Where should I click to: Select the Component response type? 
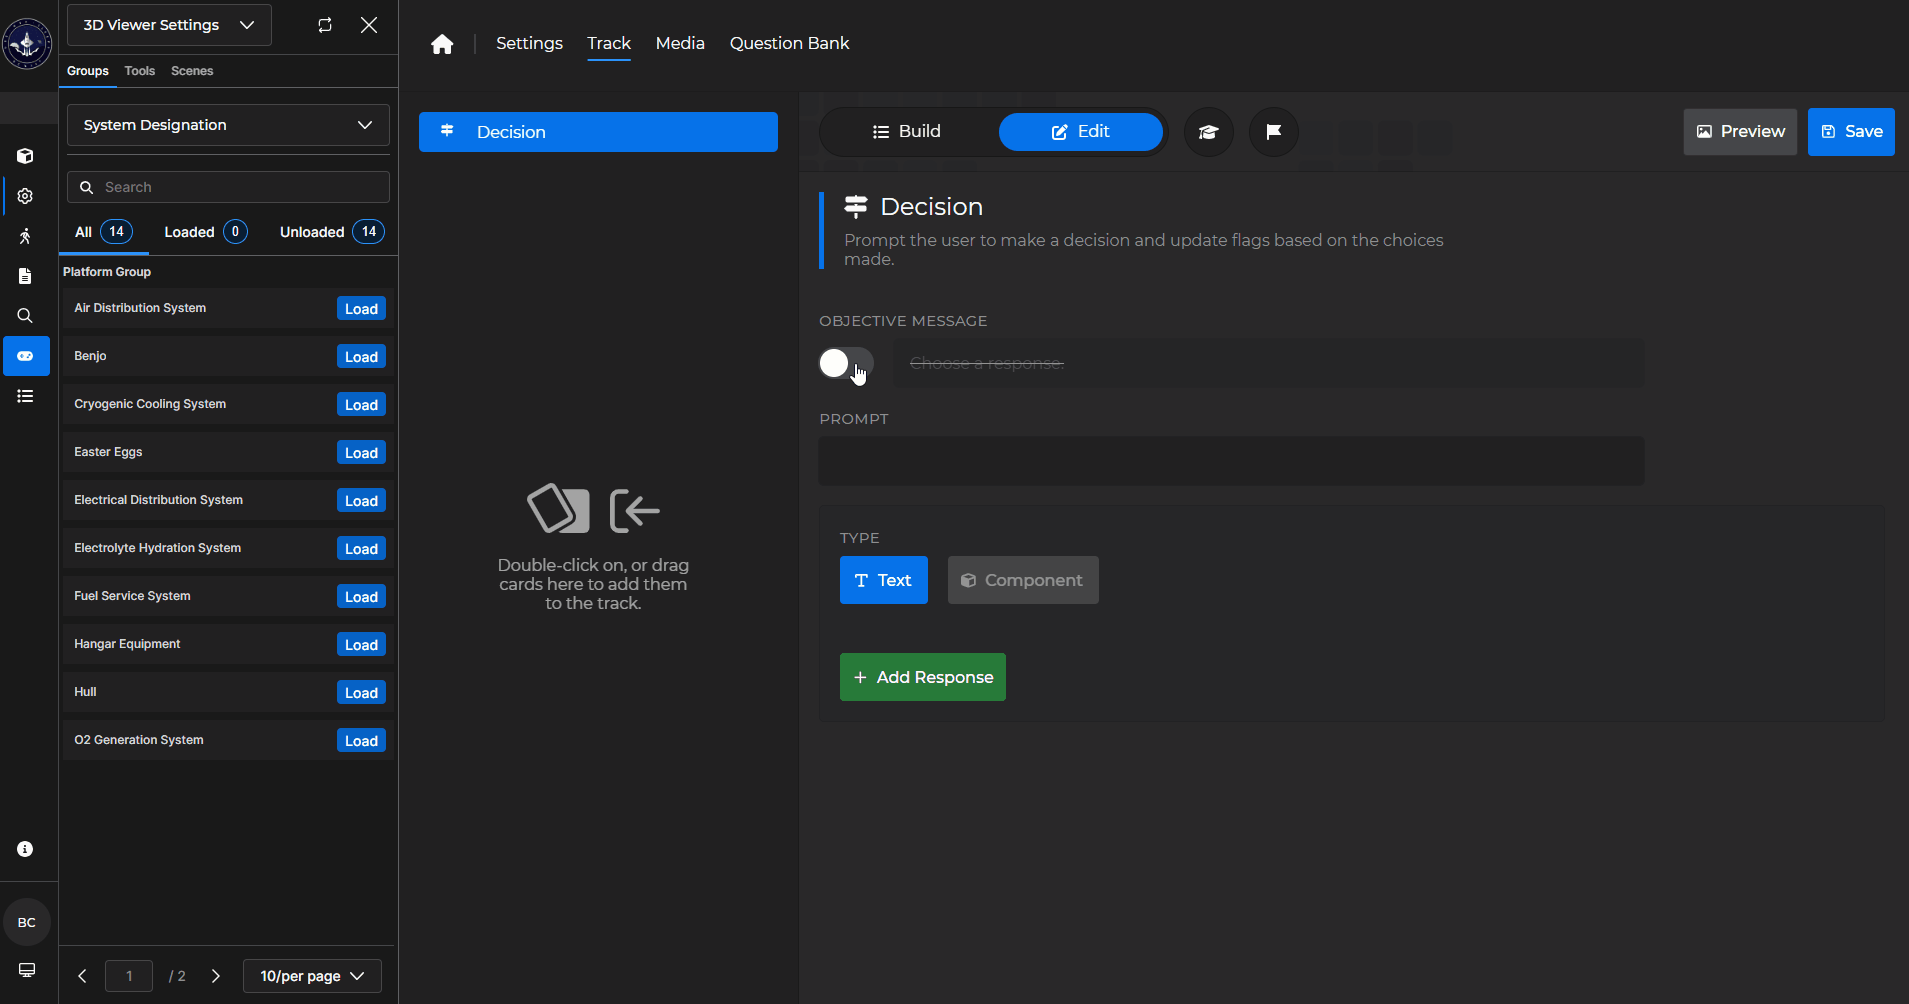(1023, 580)
